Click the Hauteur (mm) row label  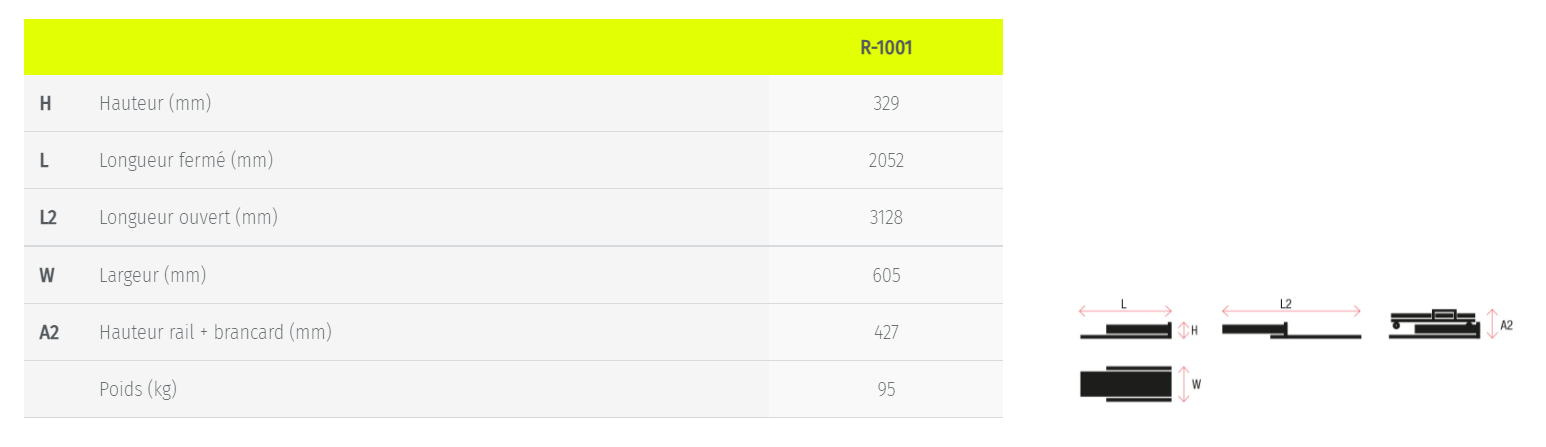(x=155, y=103)
